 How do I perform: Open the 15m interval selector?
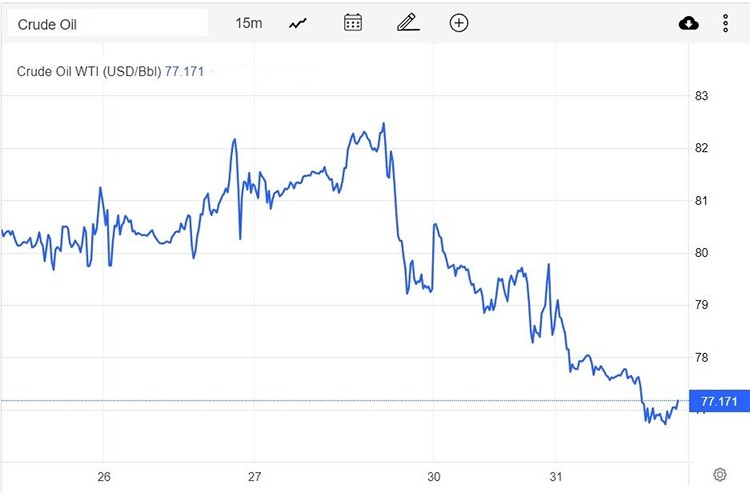248,23
